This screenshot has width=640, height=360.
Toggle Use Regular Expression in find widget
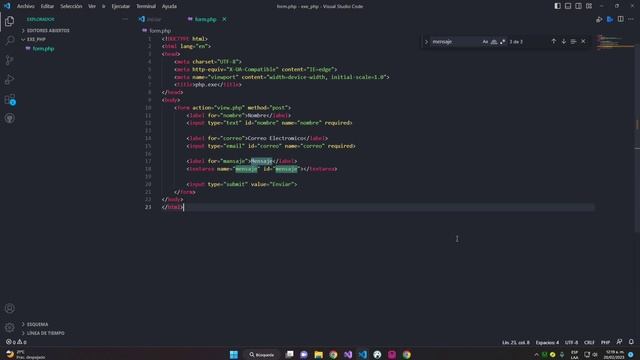(502, 42)
